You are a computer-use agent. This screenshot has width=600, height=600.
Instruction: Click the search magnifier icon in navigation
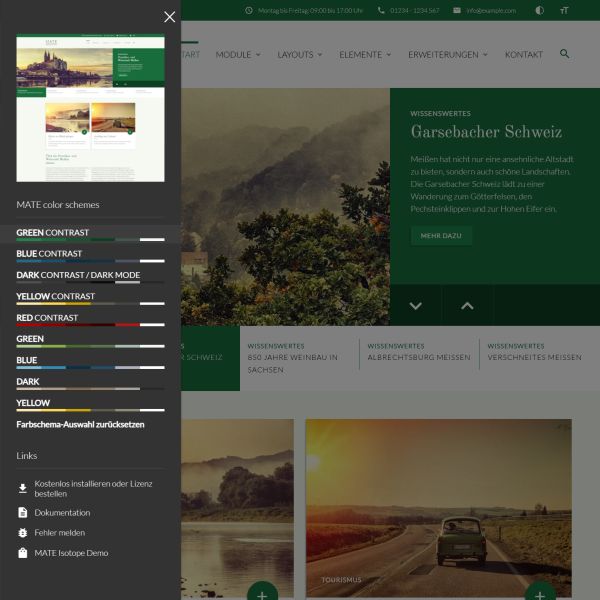[564, 54]
